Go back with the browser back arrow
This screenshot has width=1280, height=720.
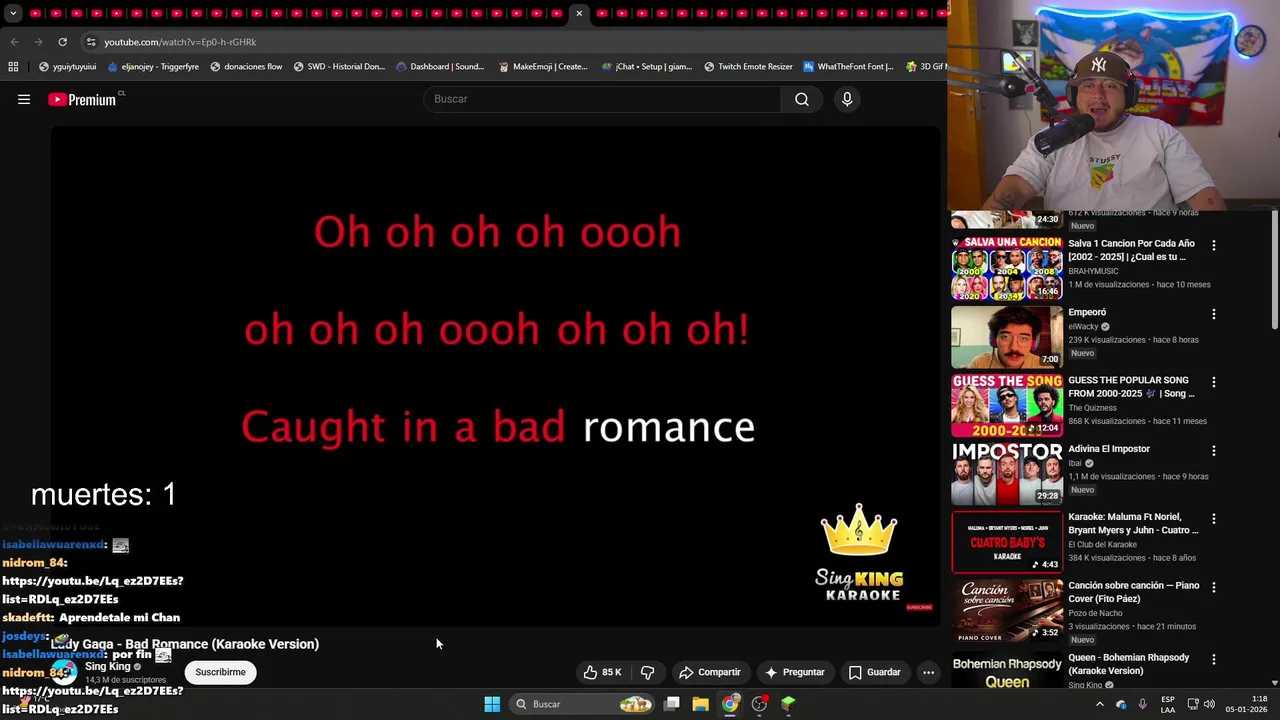(14, 42)
